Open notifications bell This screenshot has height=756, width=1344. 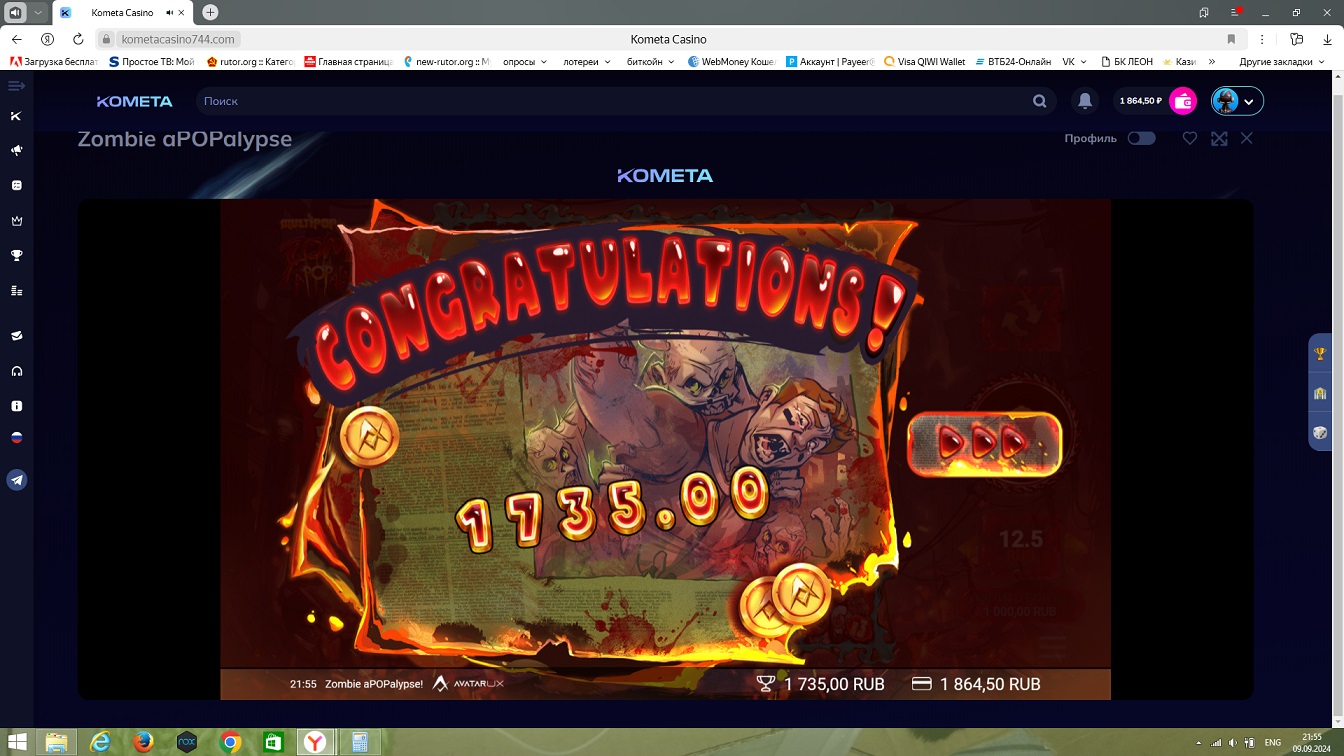pyautogui.click(x=1085, y=101)
